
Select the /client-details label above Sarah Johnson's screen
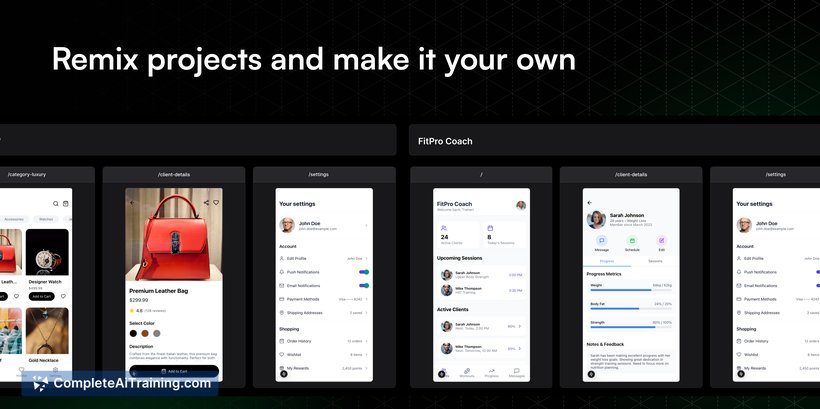point(631,175)
